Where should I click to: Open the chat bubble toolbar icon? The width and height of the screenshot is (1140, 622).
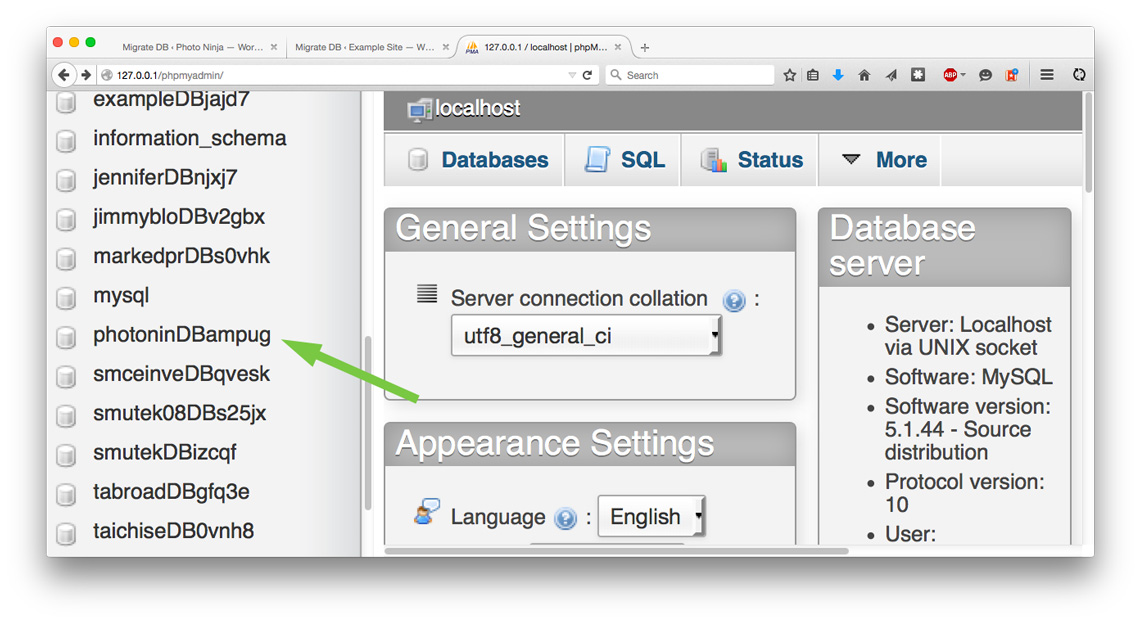[985, 74]
